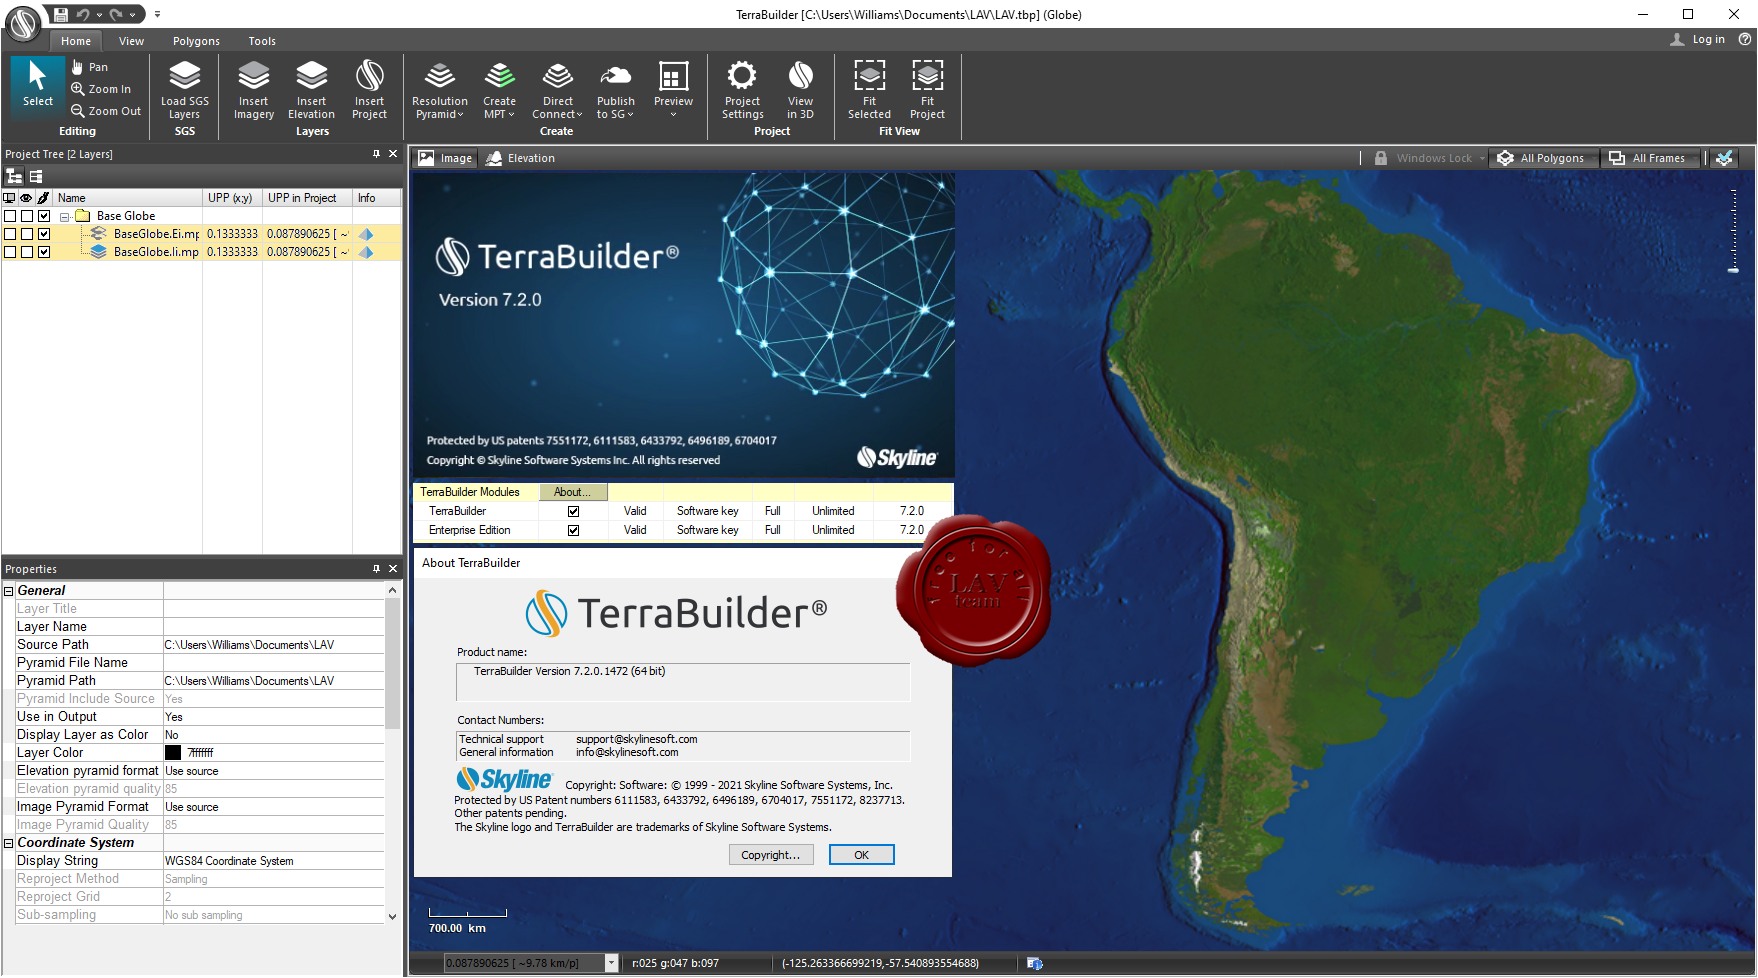Image resolution: width=1758 pixels, height=978 pixels.
Task: Toggle edit checkbox for BaseGlobe.Ii.mpt layer
Action: pos(44,252)
